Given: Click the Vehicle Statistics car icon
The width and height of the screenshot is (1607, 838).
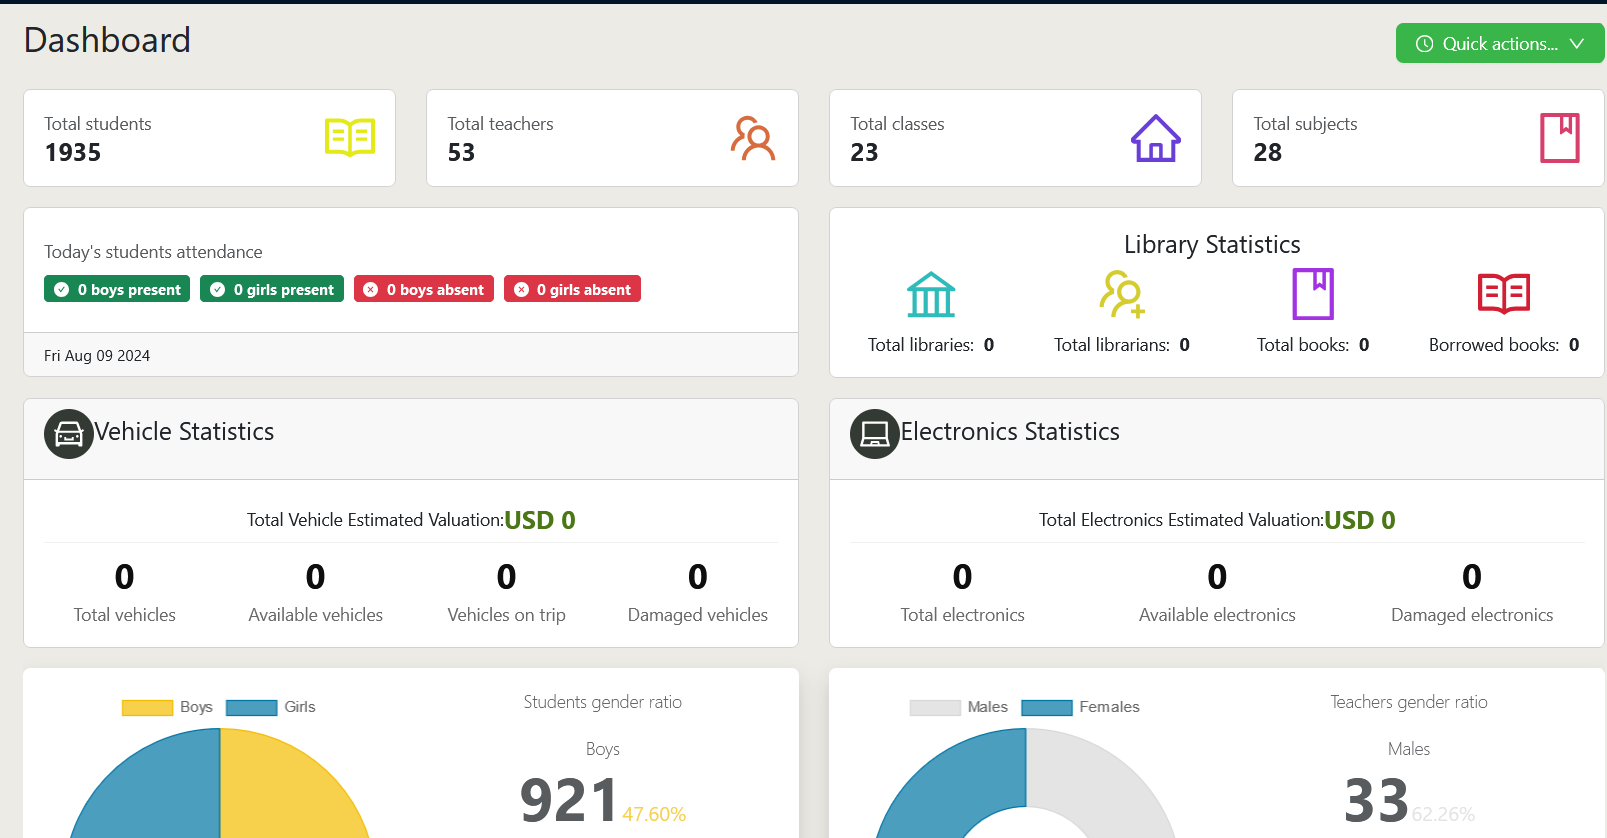Looking at the screenshot, I should (69, 434).
